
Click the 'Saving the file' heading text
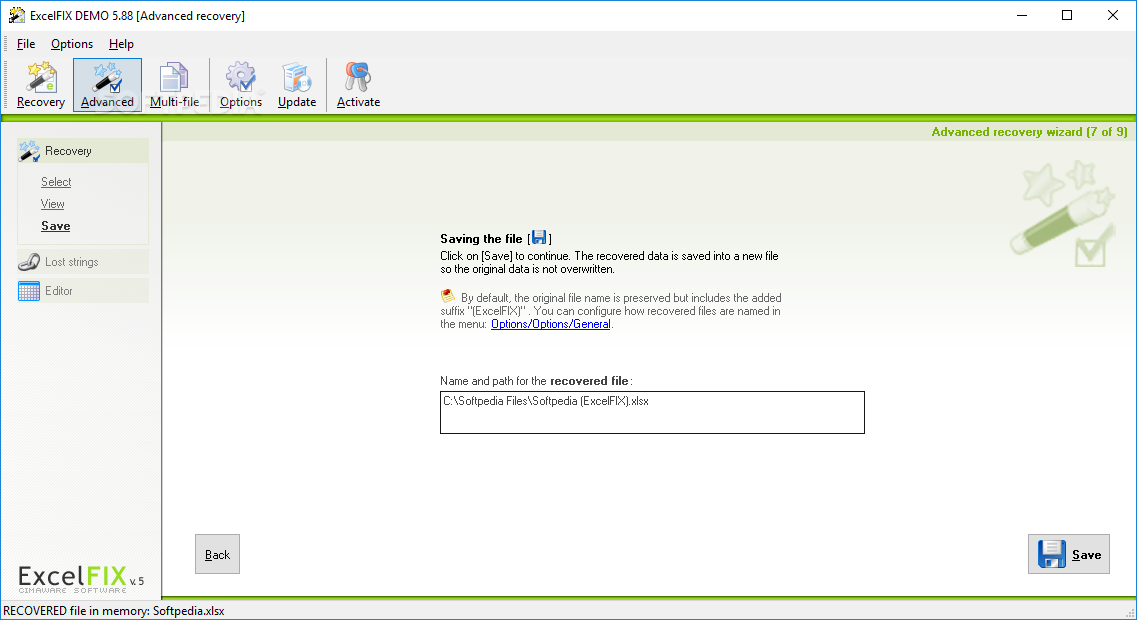click(x=481, y=239)
